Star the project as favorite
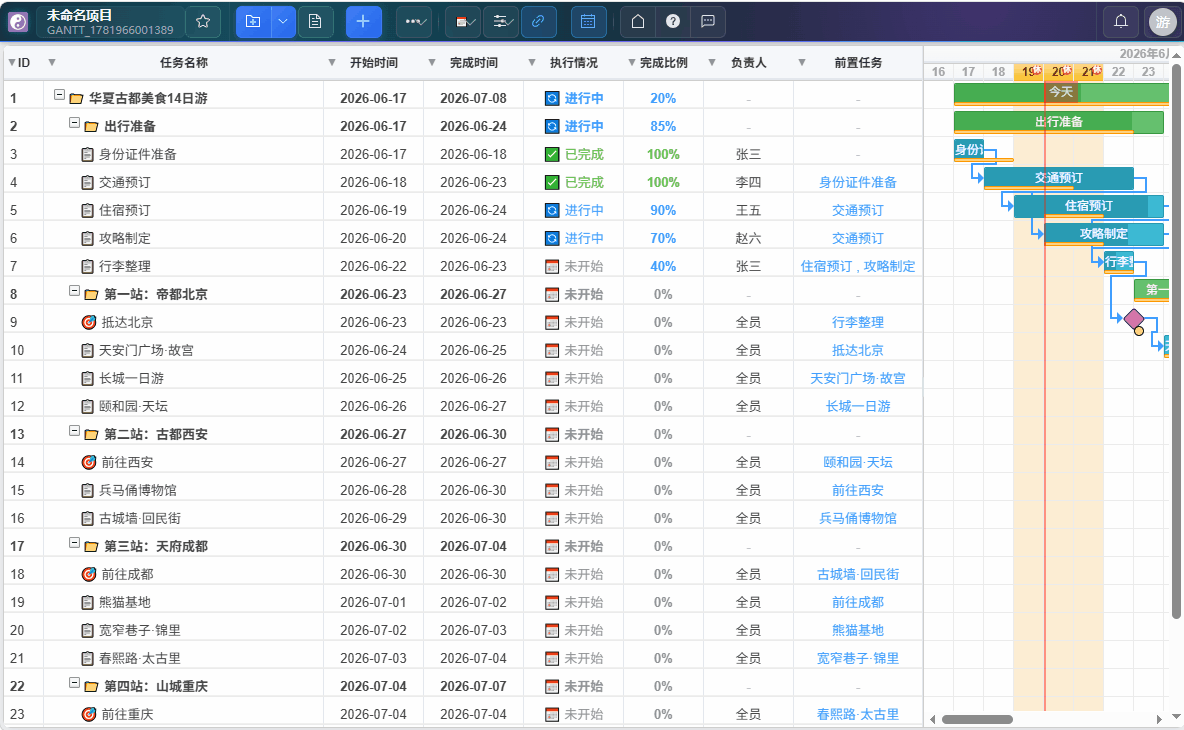Screen dimensions: 1184x730 pos(202,21)
